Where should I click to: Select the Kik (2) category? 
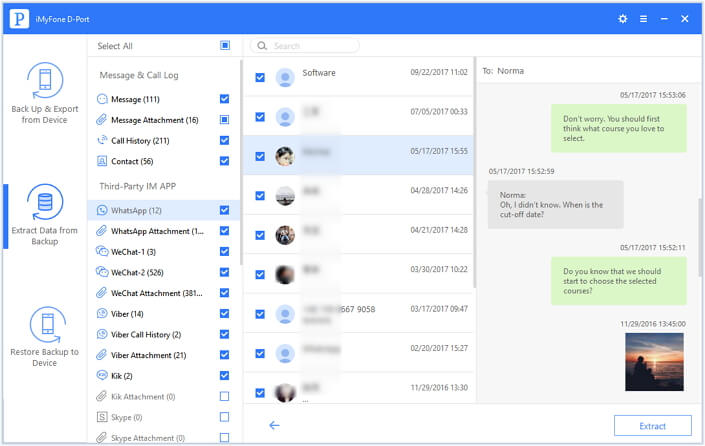[x=164, y=375]
